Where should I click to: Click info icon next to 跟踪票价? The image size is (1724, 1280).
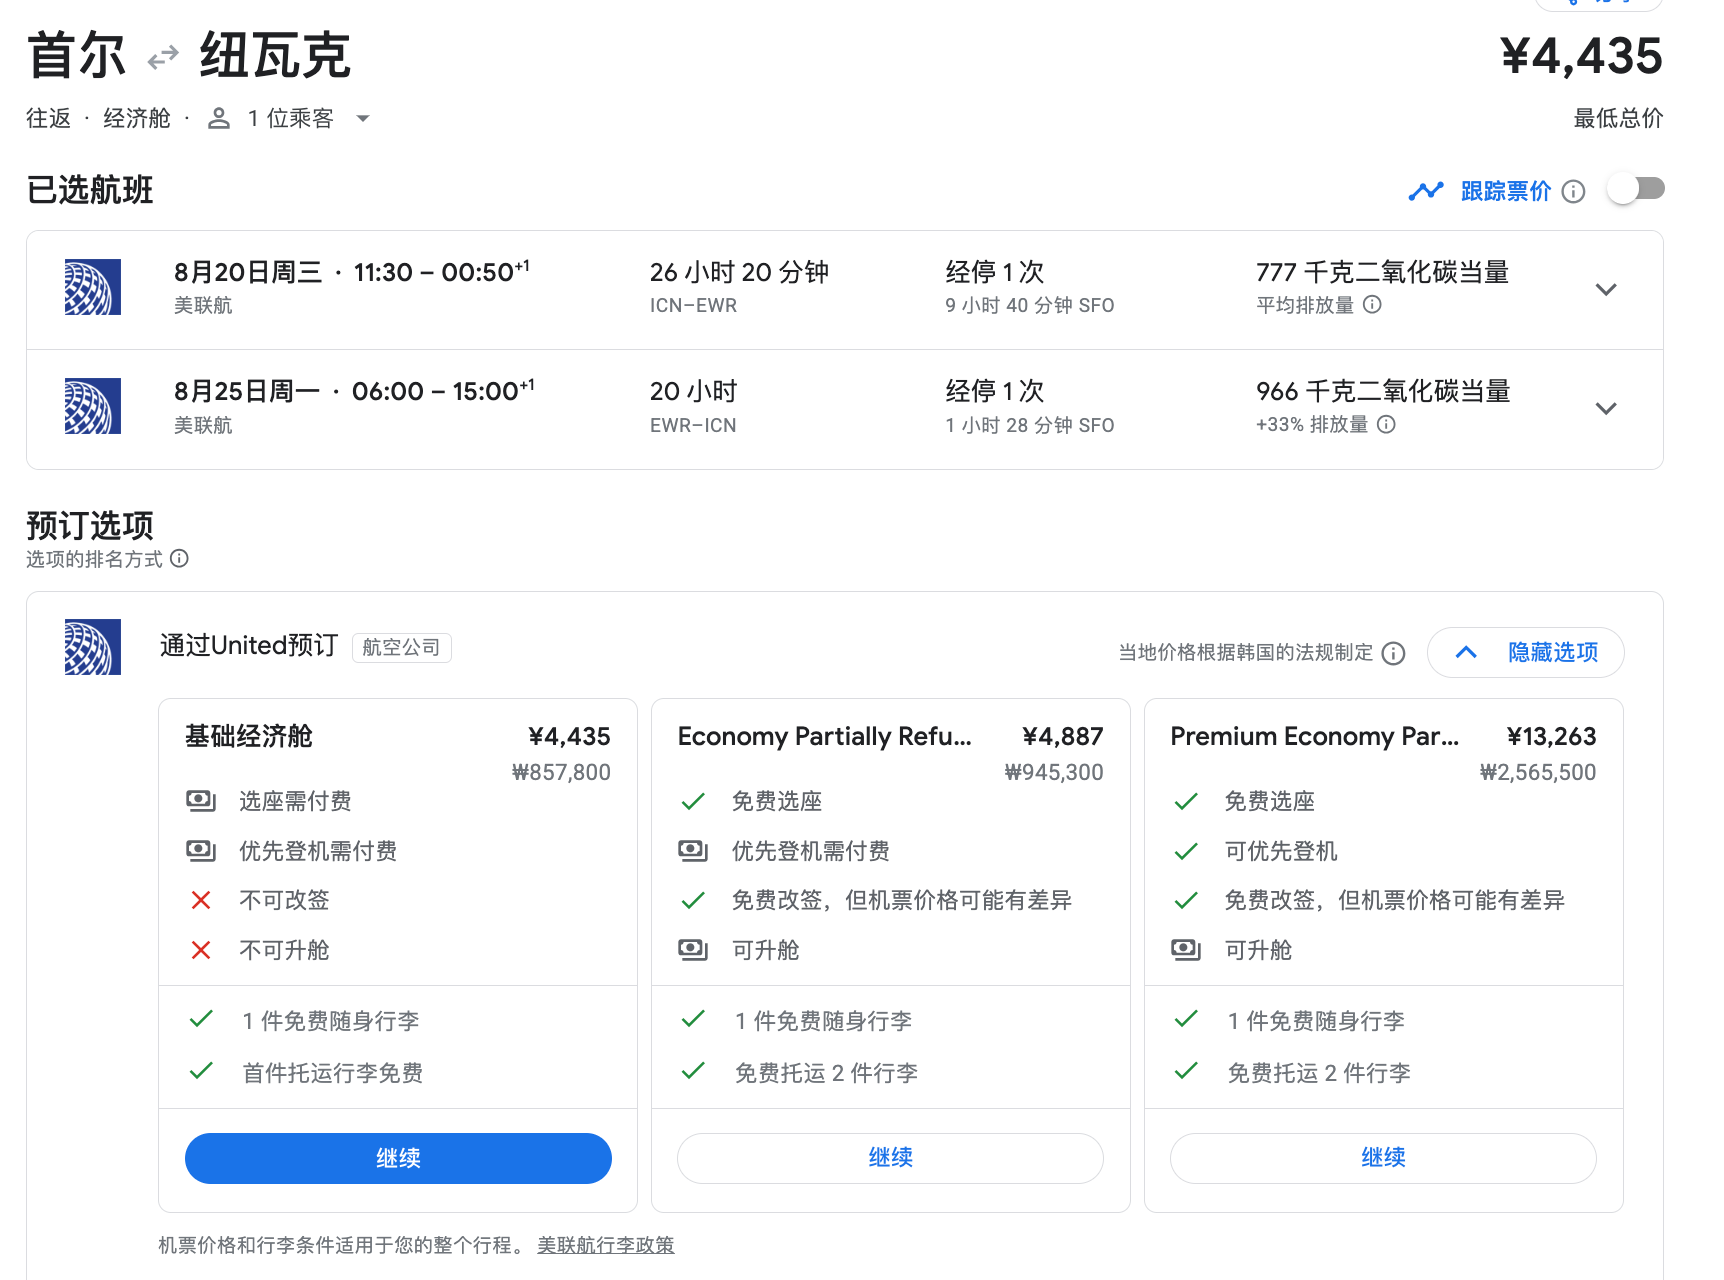1573,191
